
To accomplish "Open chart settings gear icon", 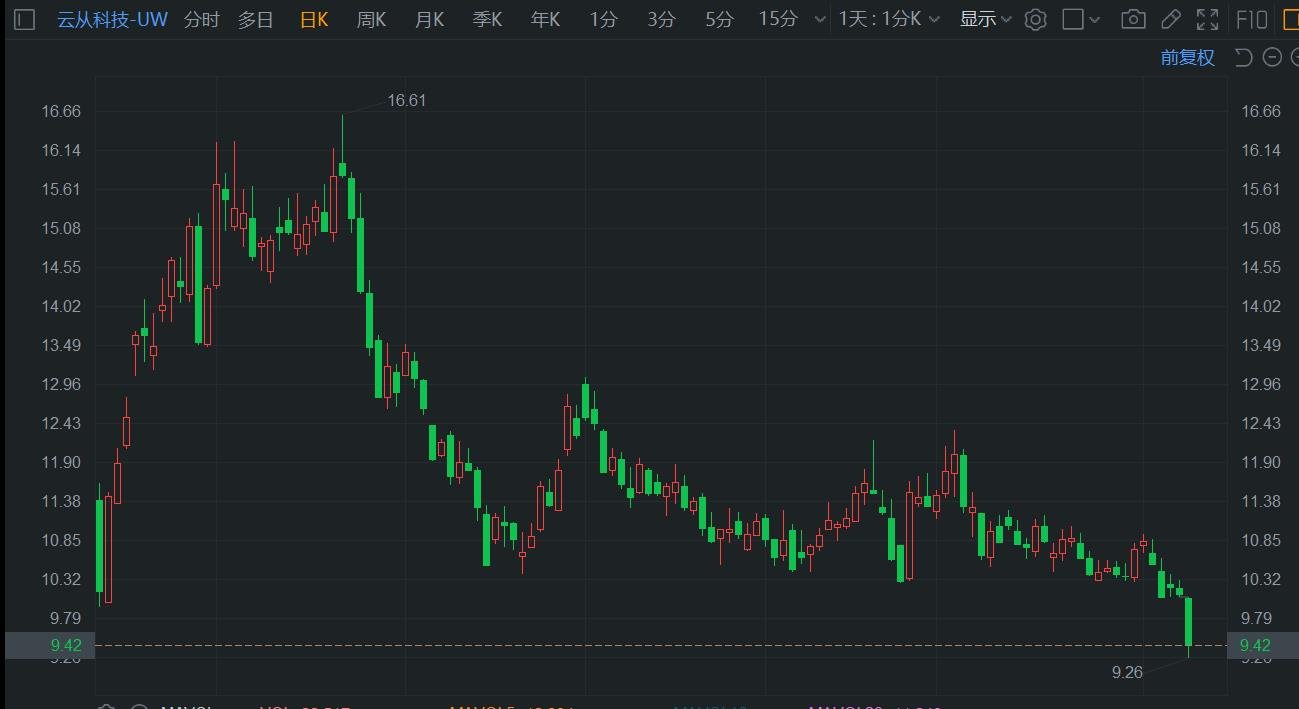I will click(x=1036, y=20).
